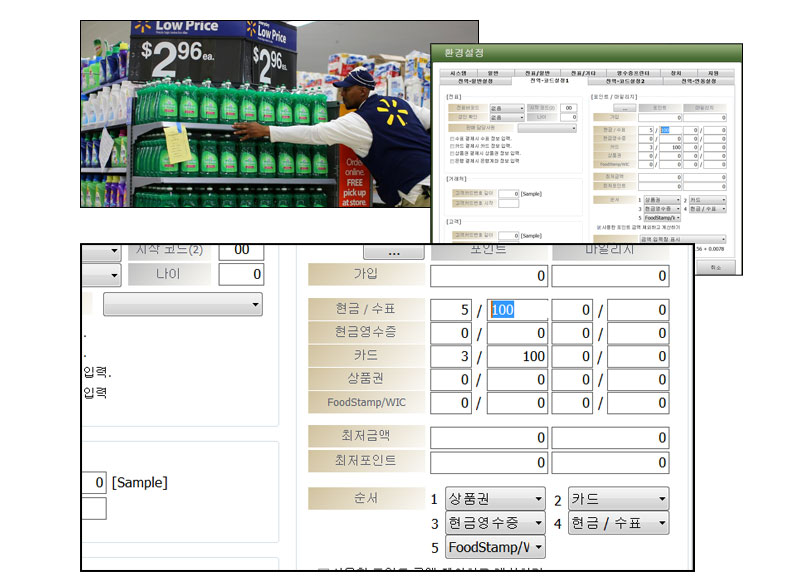Tick the 수표 결제시 수표 정보 입력 checkbox

pyautogui.click(x=452, y=138)
